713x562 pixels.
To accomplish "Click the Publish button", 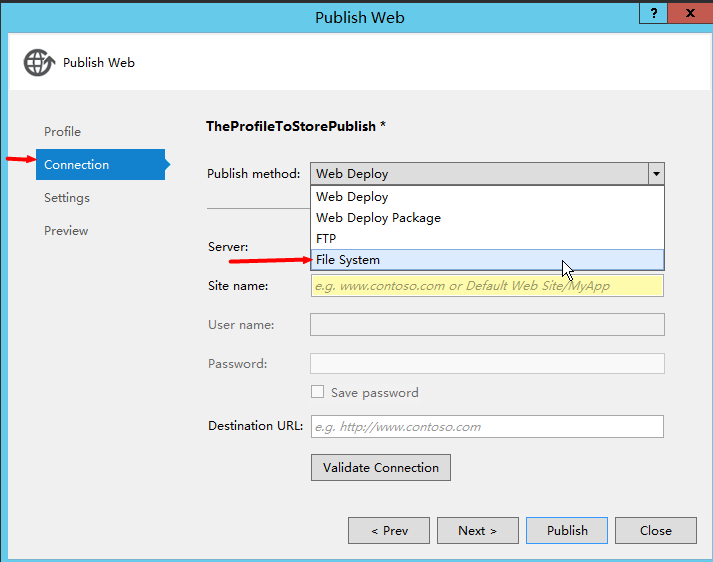I will pyautogui.click(x=567, y=531).
